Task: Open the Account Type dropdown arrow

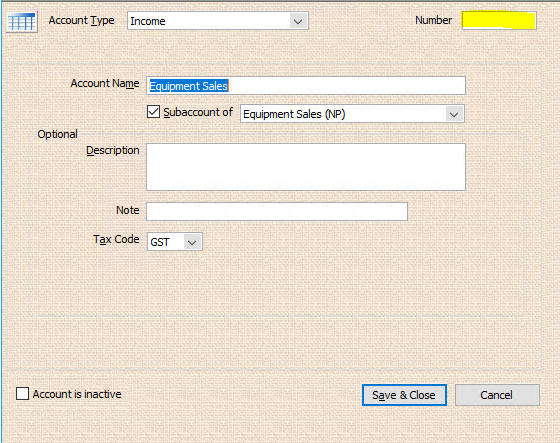Action: click(x=298, y=21)
